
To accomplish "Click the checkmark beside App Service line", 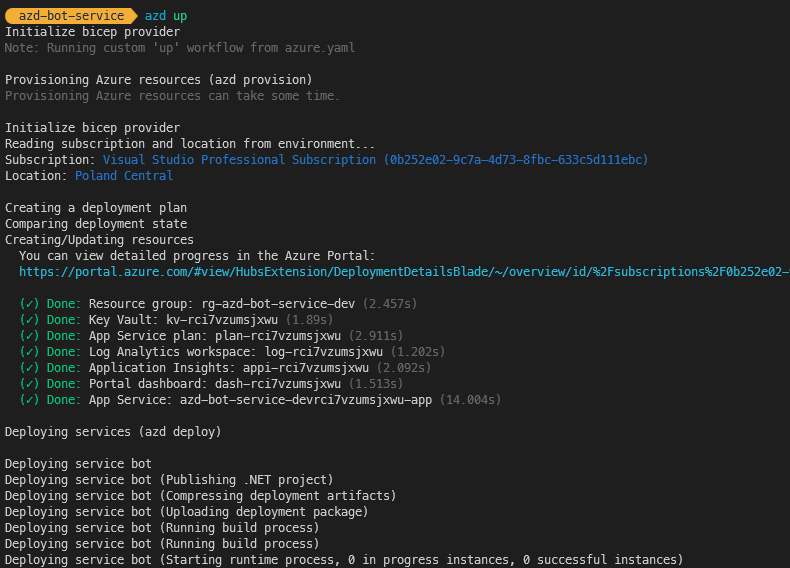I will pos(29,400).
